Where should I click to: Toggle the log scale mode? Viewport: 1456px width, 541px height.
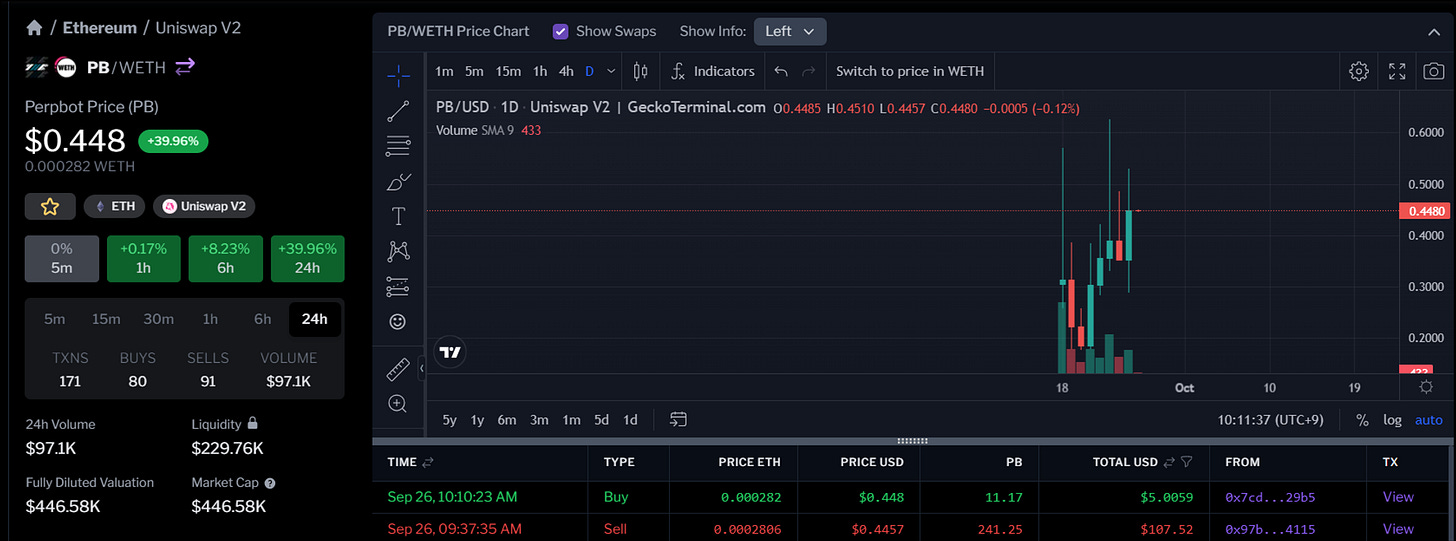1392,420
